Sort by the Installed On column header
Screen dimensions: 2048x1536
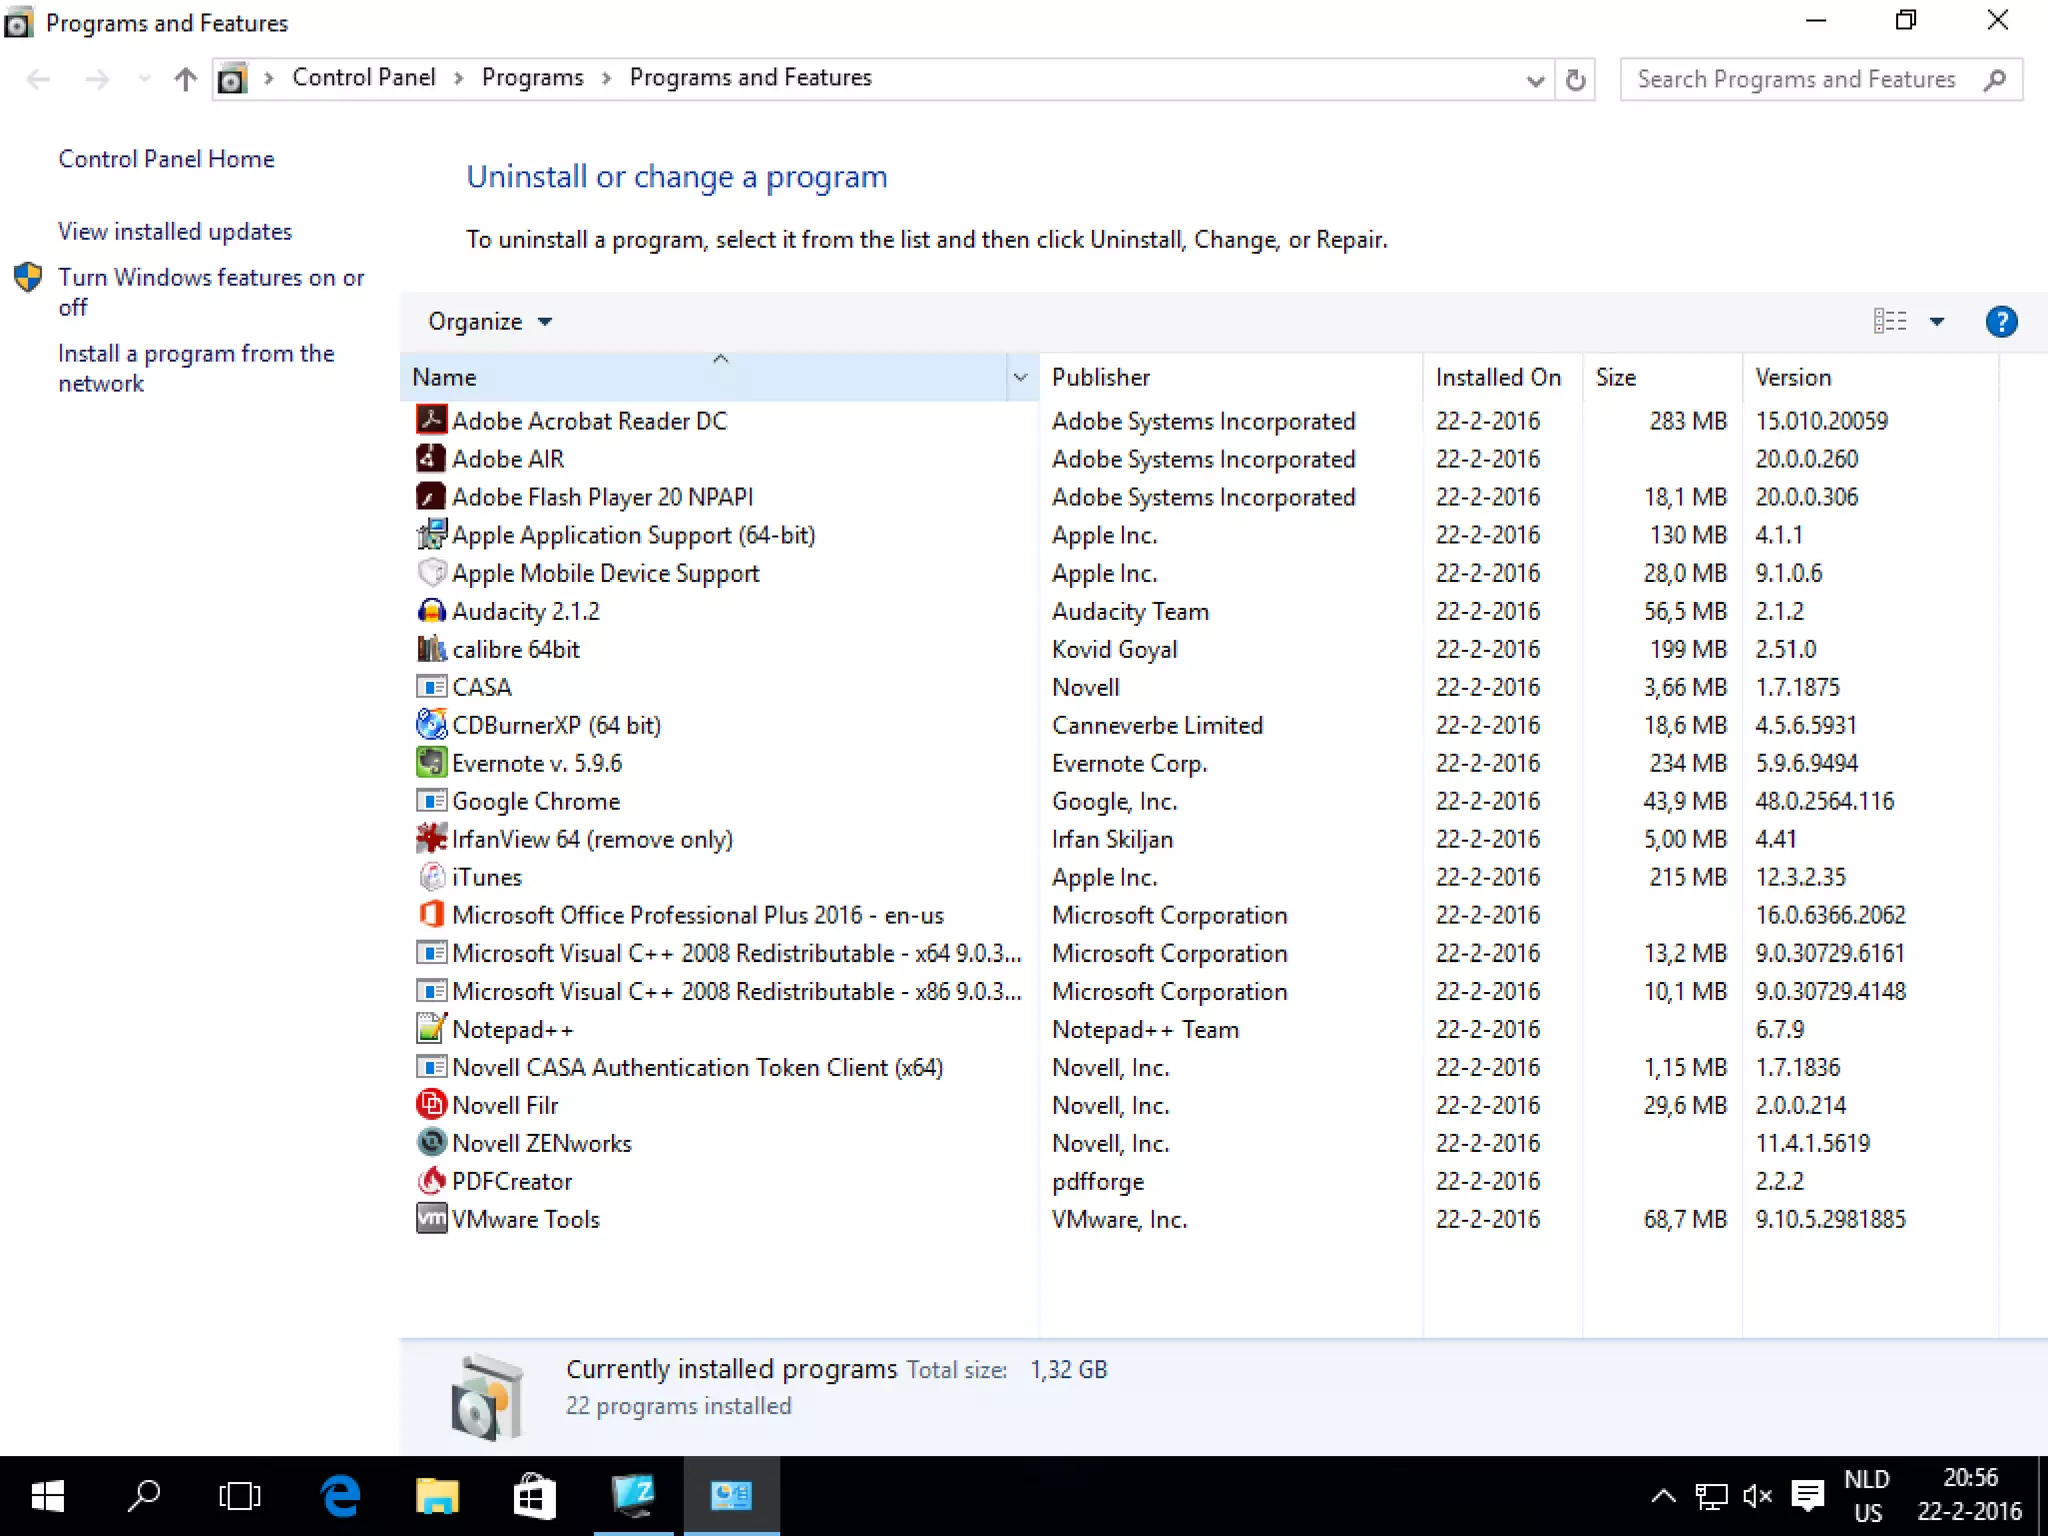[x=1503, y=377]
